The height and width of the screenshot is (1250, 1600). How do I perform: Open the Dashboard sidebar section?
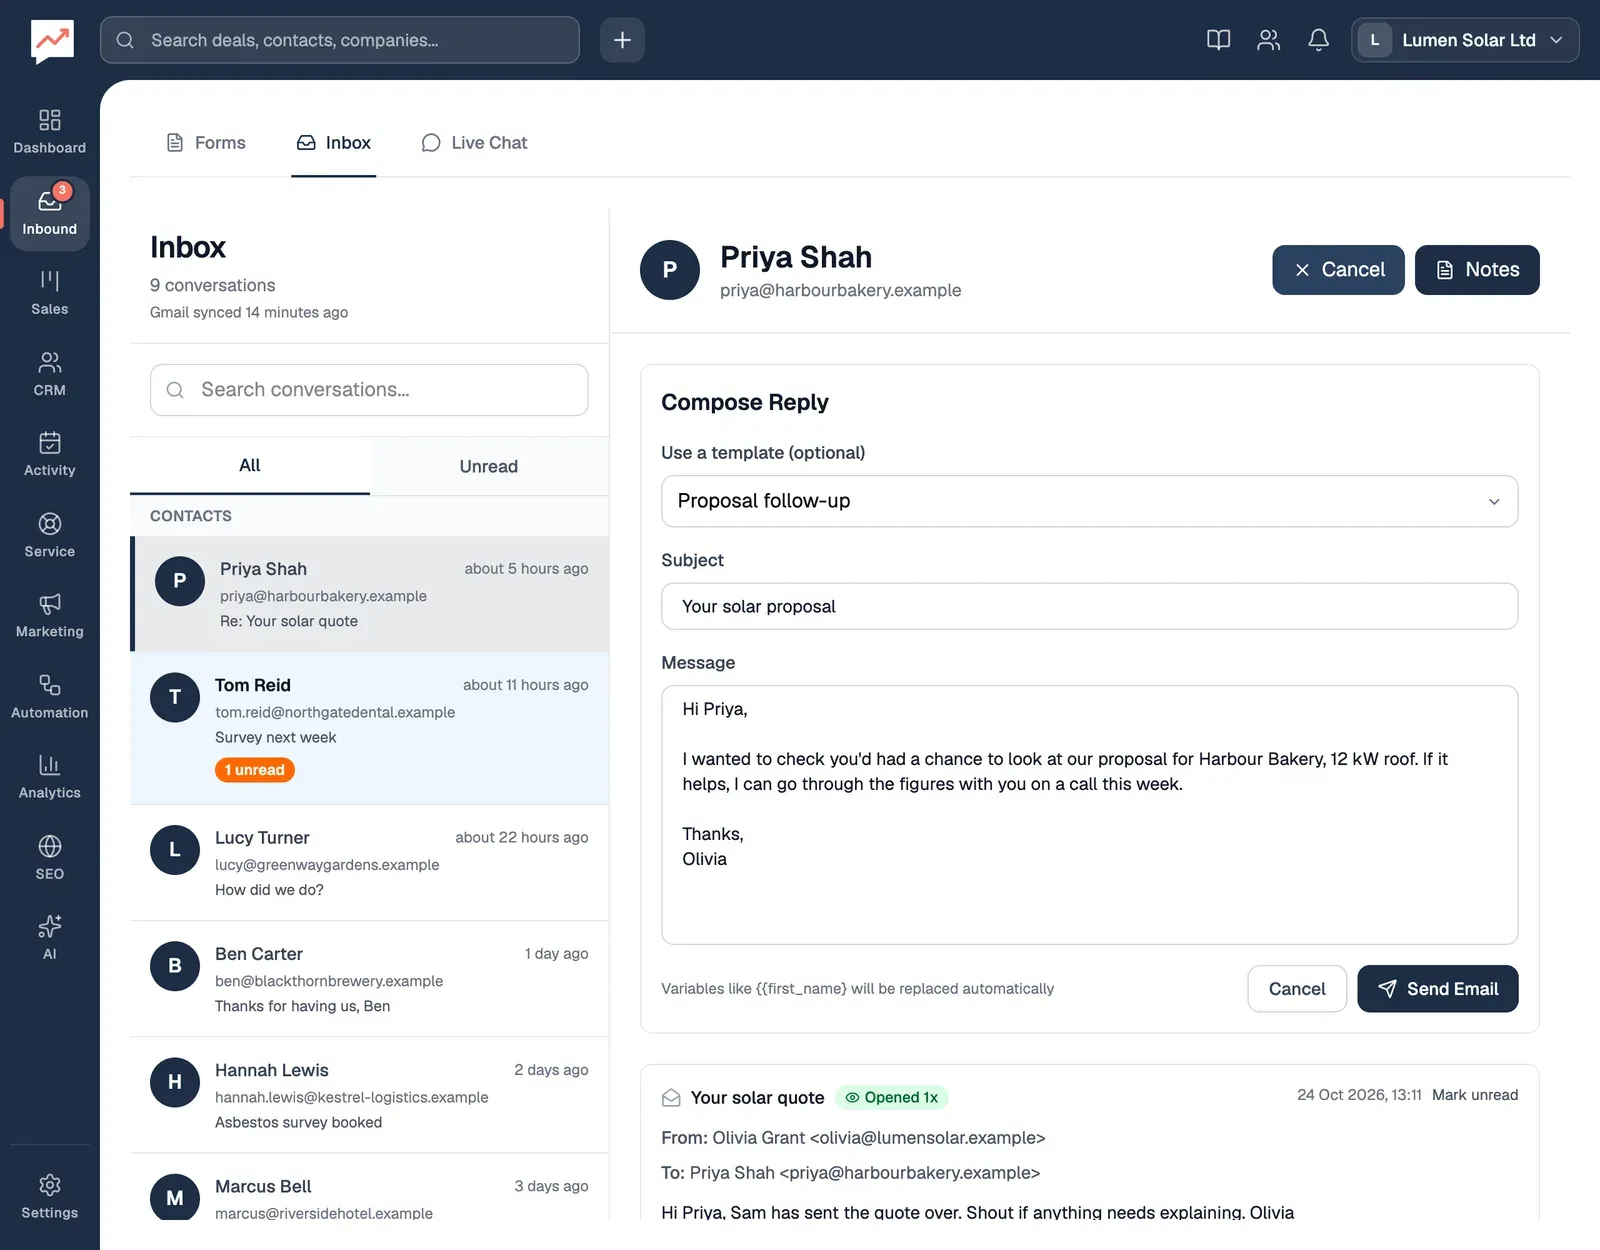pyautogui.click(x=49, y=133)
